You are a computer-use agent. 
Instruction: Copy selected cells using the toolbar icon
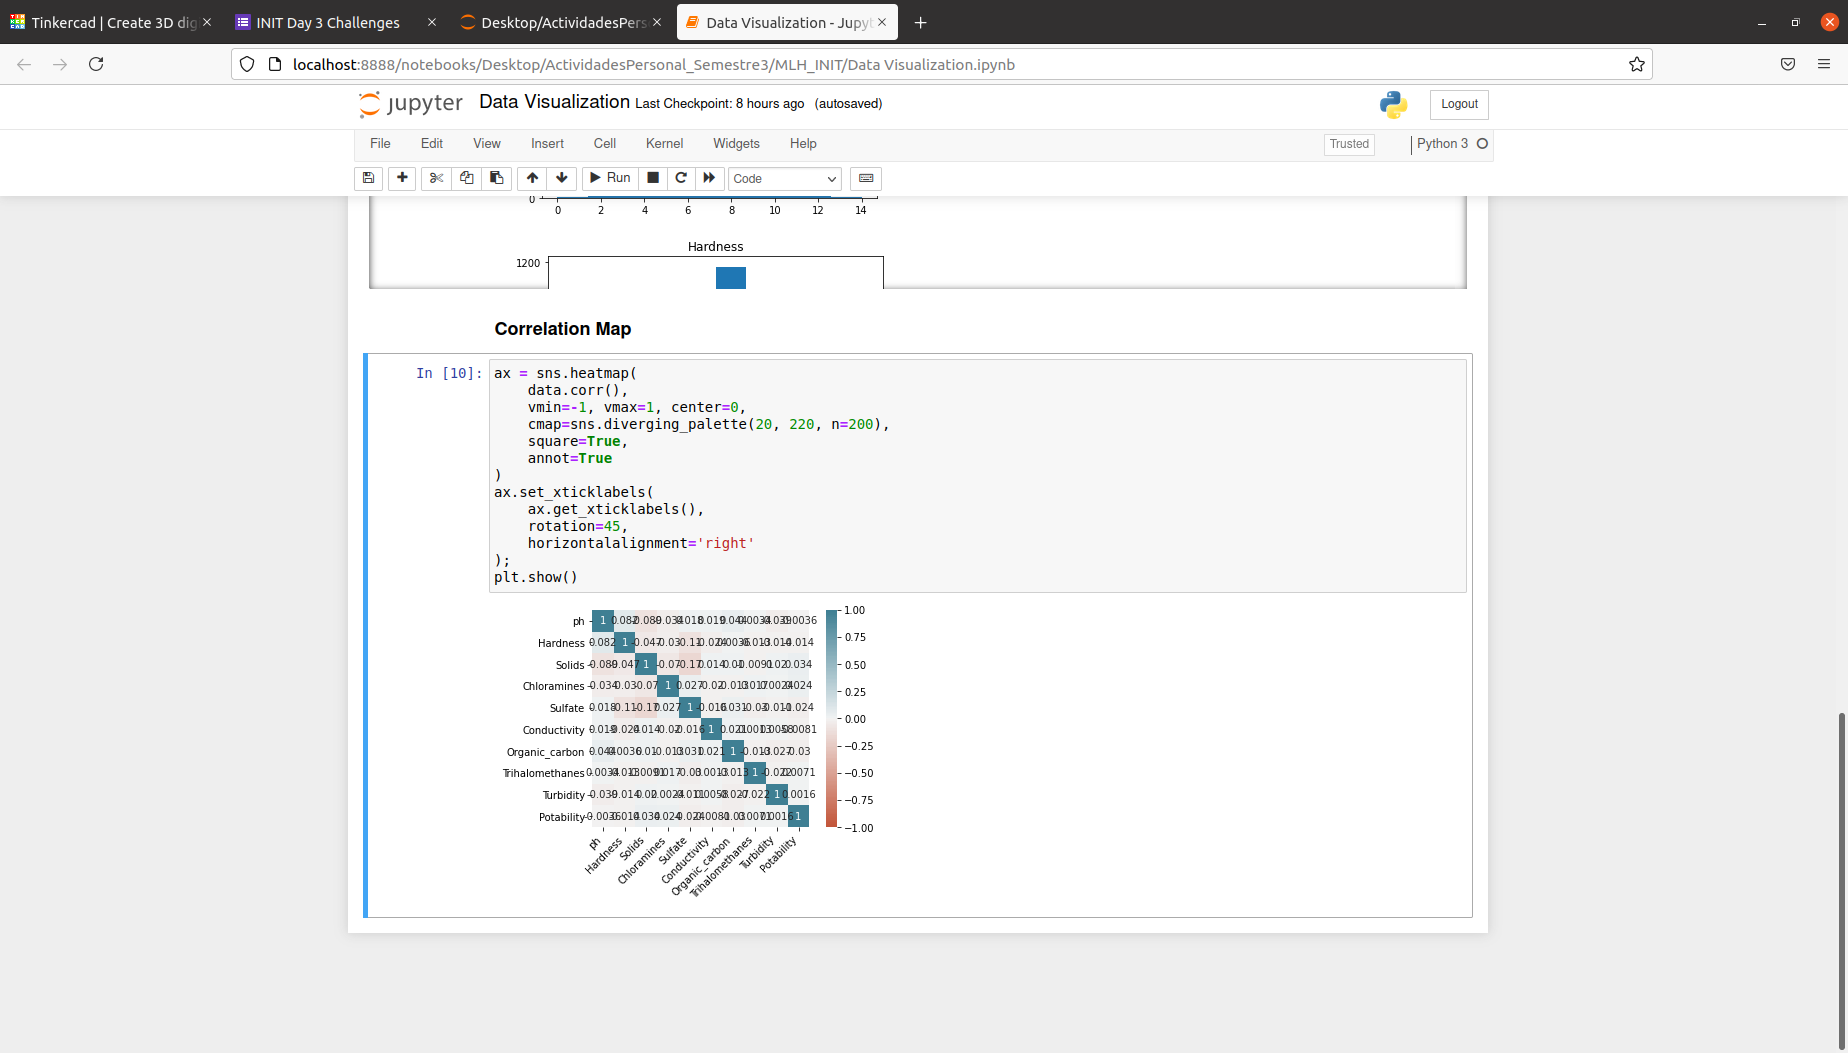click(x=466, y=178)
